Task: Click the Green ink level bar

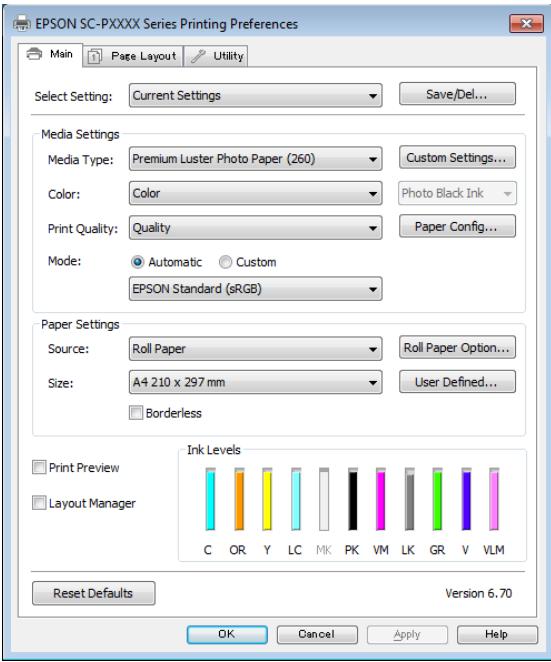Action: coord(437,499)
